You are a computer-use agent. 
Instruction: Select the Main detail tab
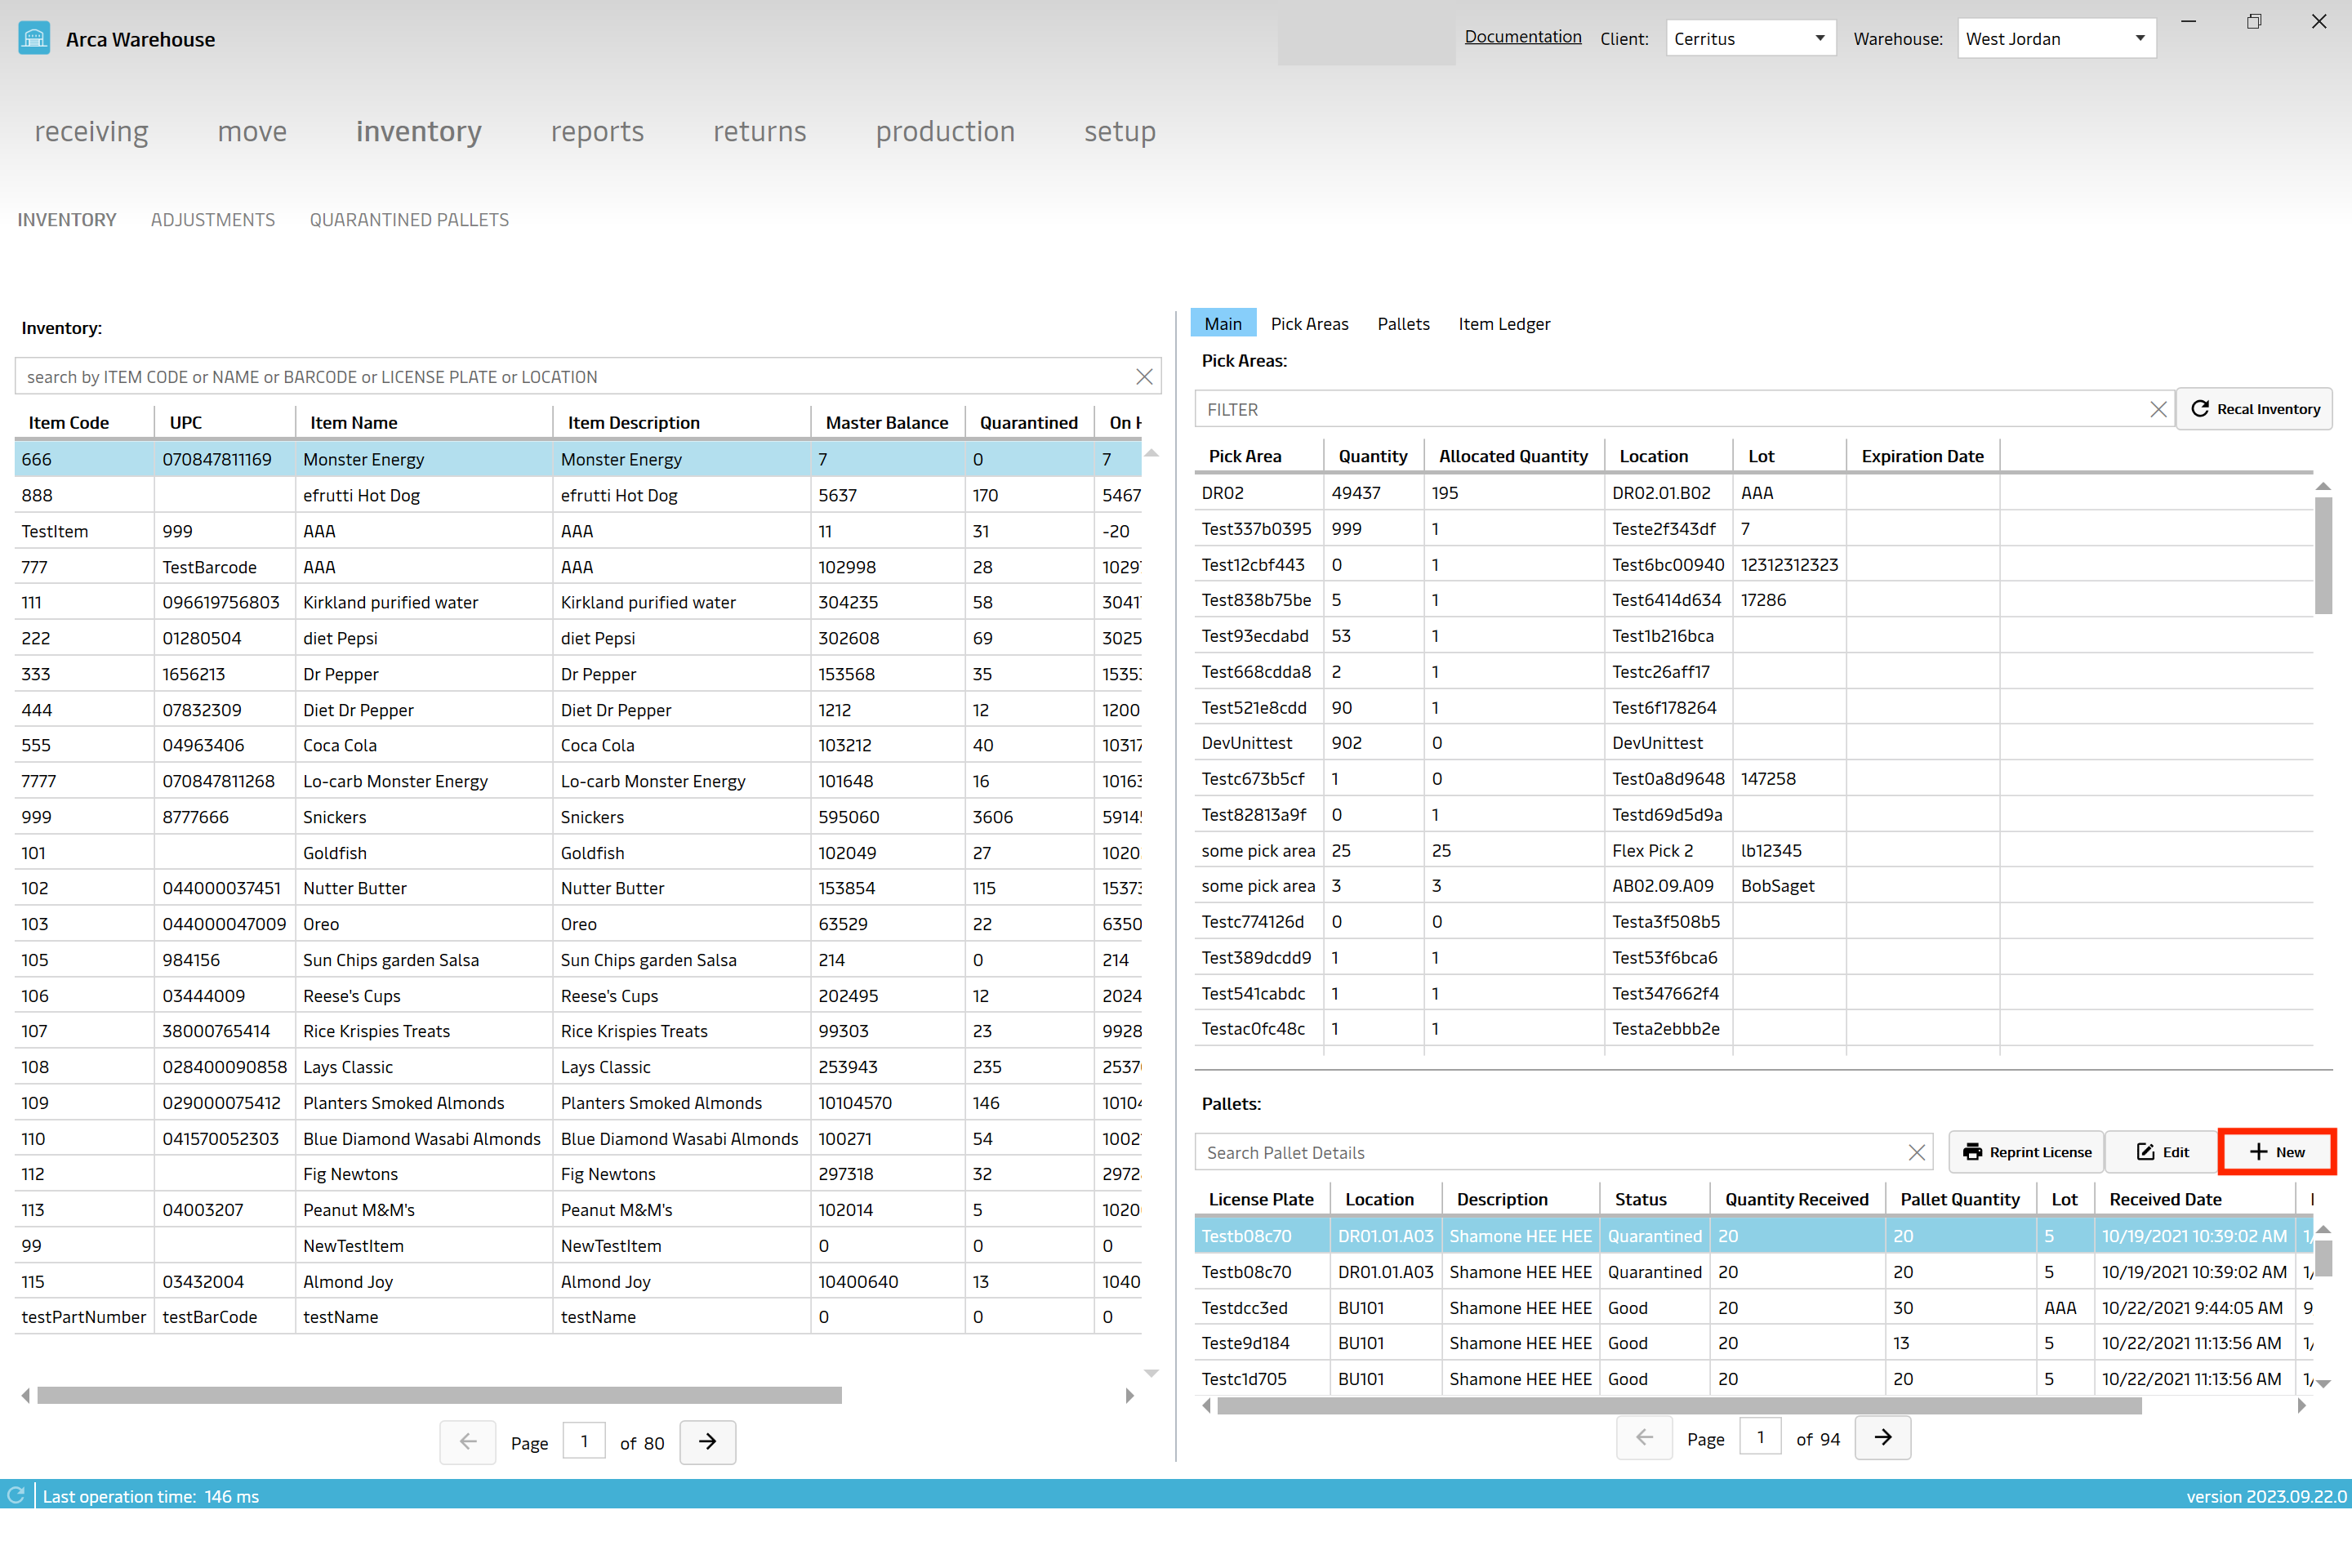[1223, 323]
